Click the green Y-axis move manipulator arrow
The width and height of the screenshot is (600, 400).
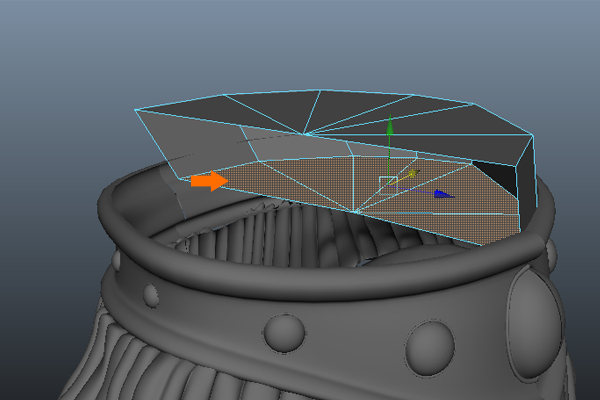click(390, 126)
